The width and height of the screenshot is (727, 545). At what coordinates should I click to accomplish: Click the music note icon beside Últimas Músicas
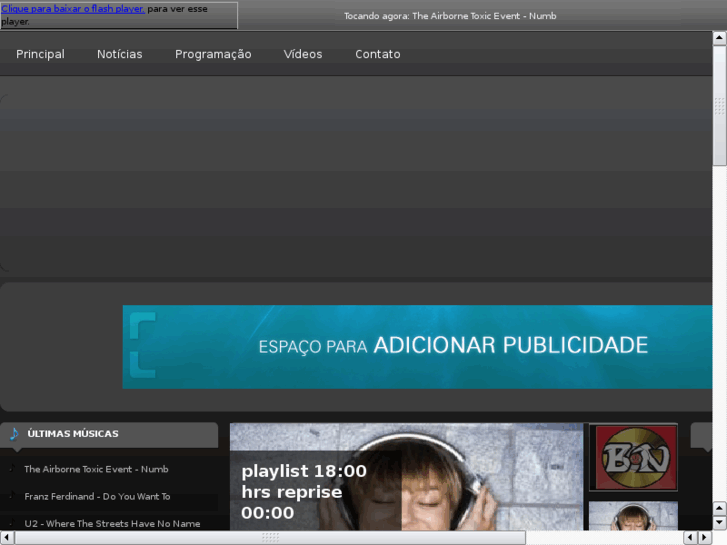tap(14, 434)
